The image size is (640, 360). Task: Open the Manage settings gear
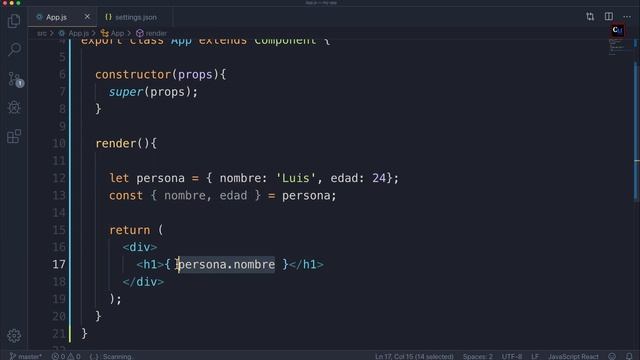click(14, 336)
